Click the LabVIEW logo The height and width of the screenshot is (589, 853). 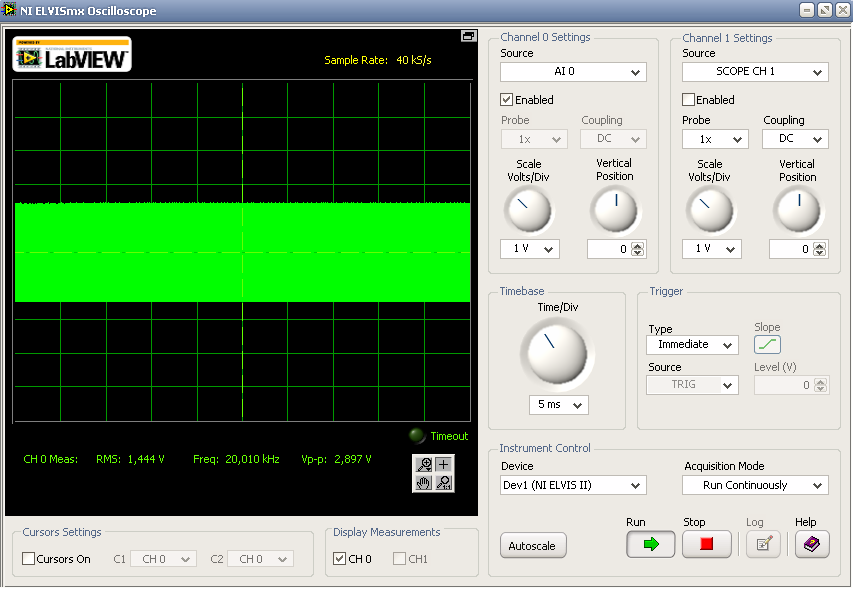pos(72,54)
